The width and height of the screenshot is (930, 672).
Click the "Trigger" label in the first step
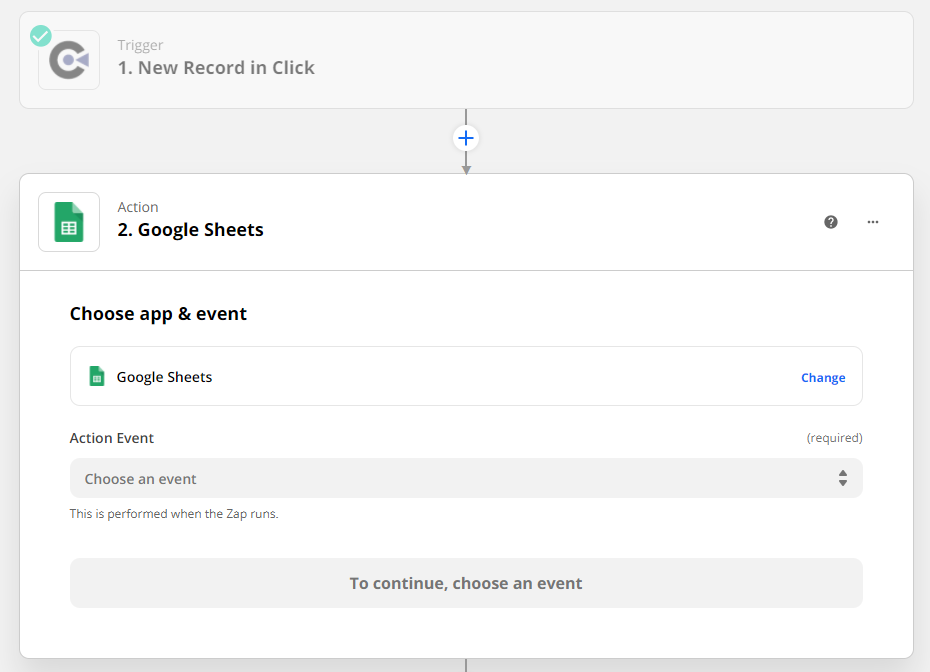pyautogui.click(x=140, y=45)
